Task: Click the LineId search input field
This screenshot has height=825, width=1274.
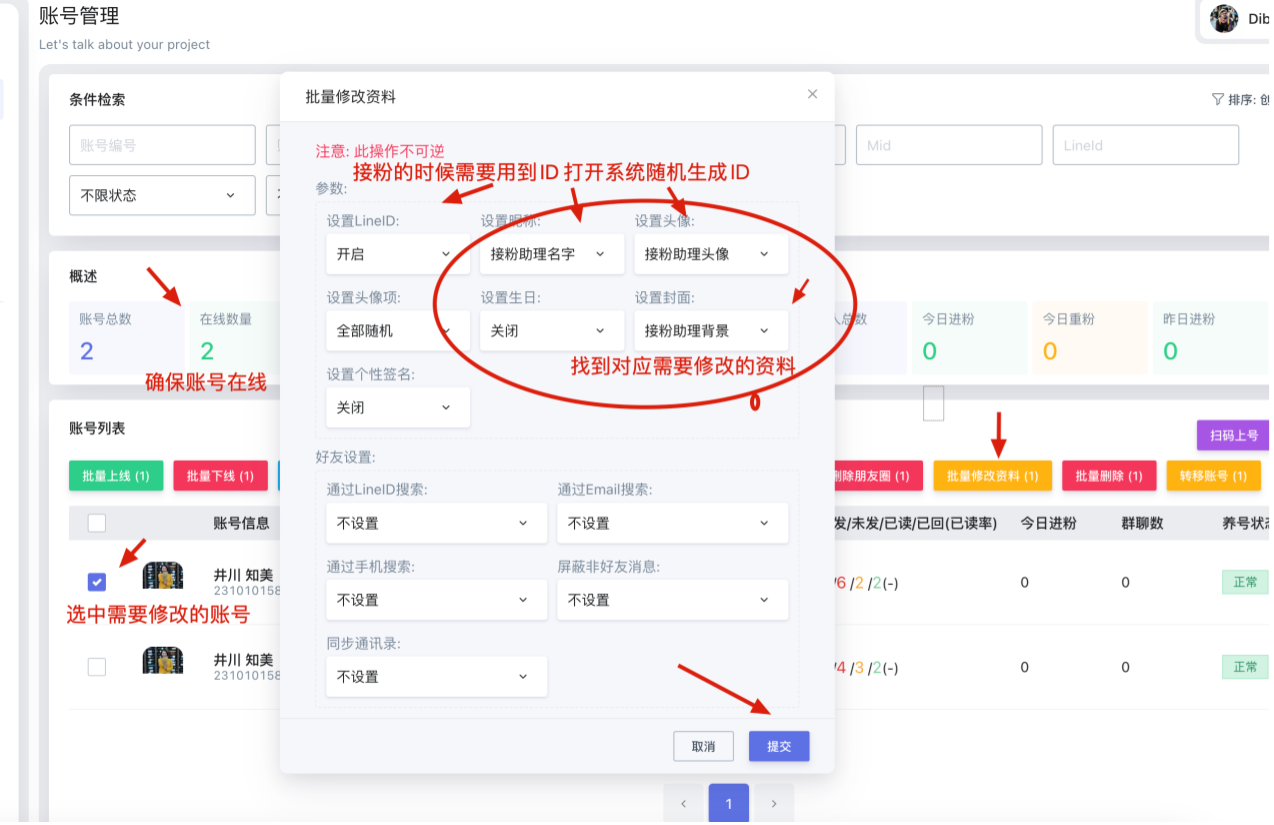Action: (1146, 144)
